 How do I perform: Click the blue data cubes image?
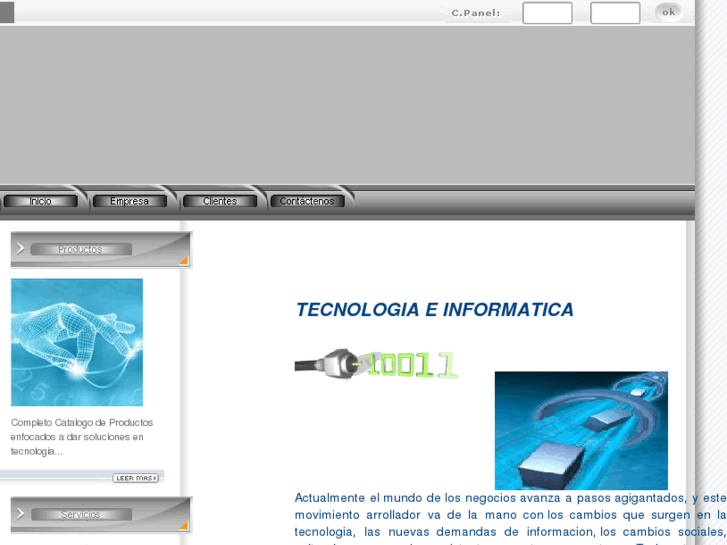point(581,430)
